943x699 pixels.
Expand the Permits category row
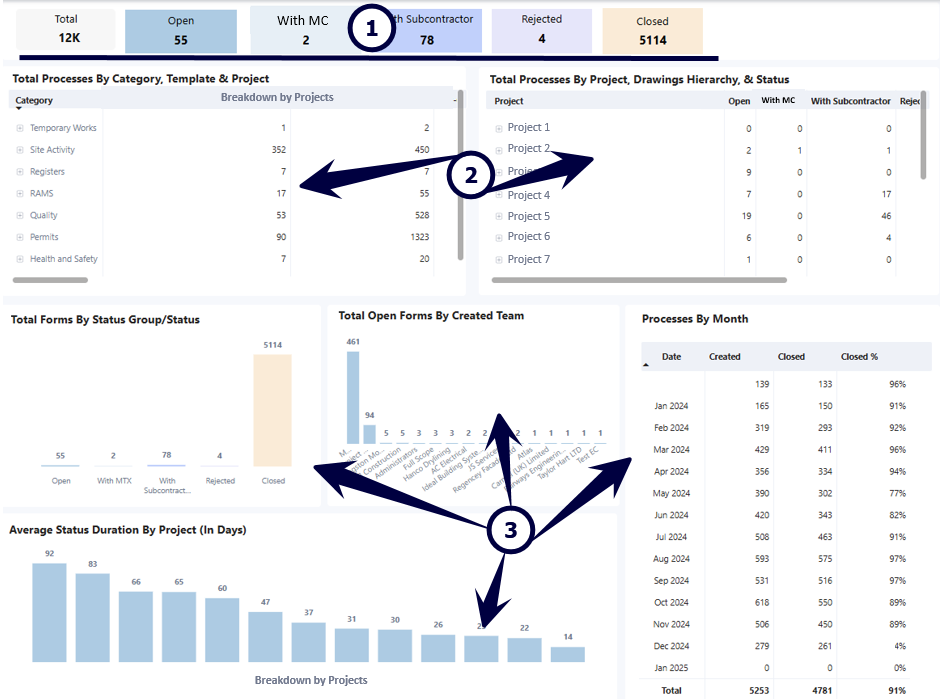point(20,238)
